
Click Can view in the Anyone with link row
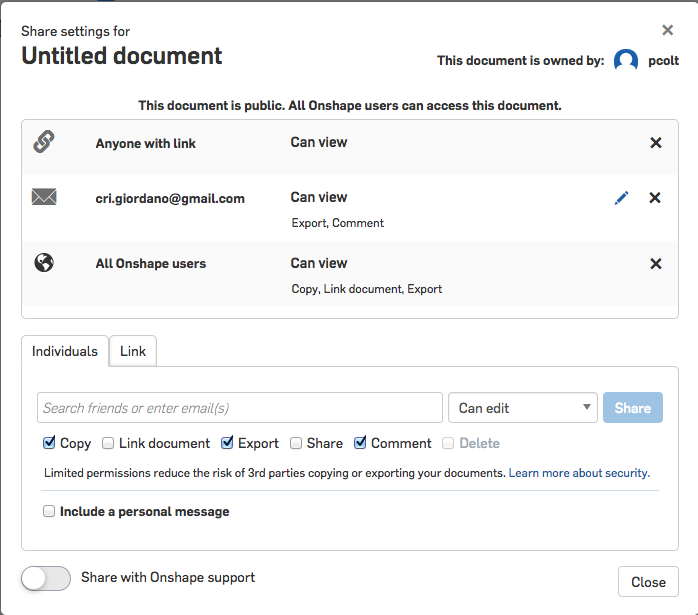319,142
